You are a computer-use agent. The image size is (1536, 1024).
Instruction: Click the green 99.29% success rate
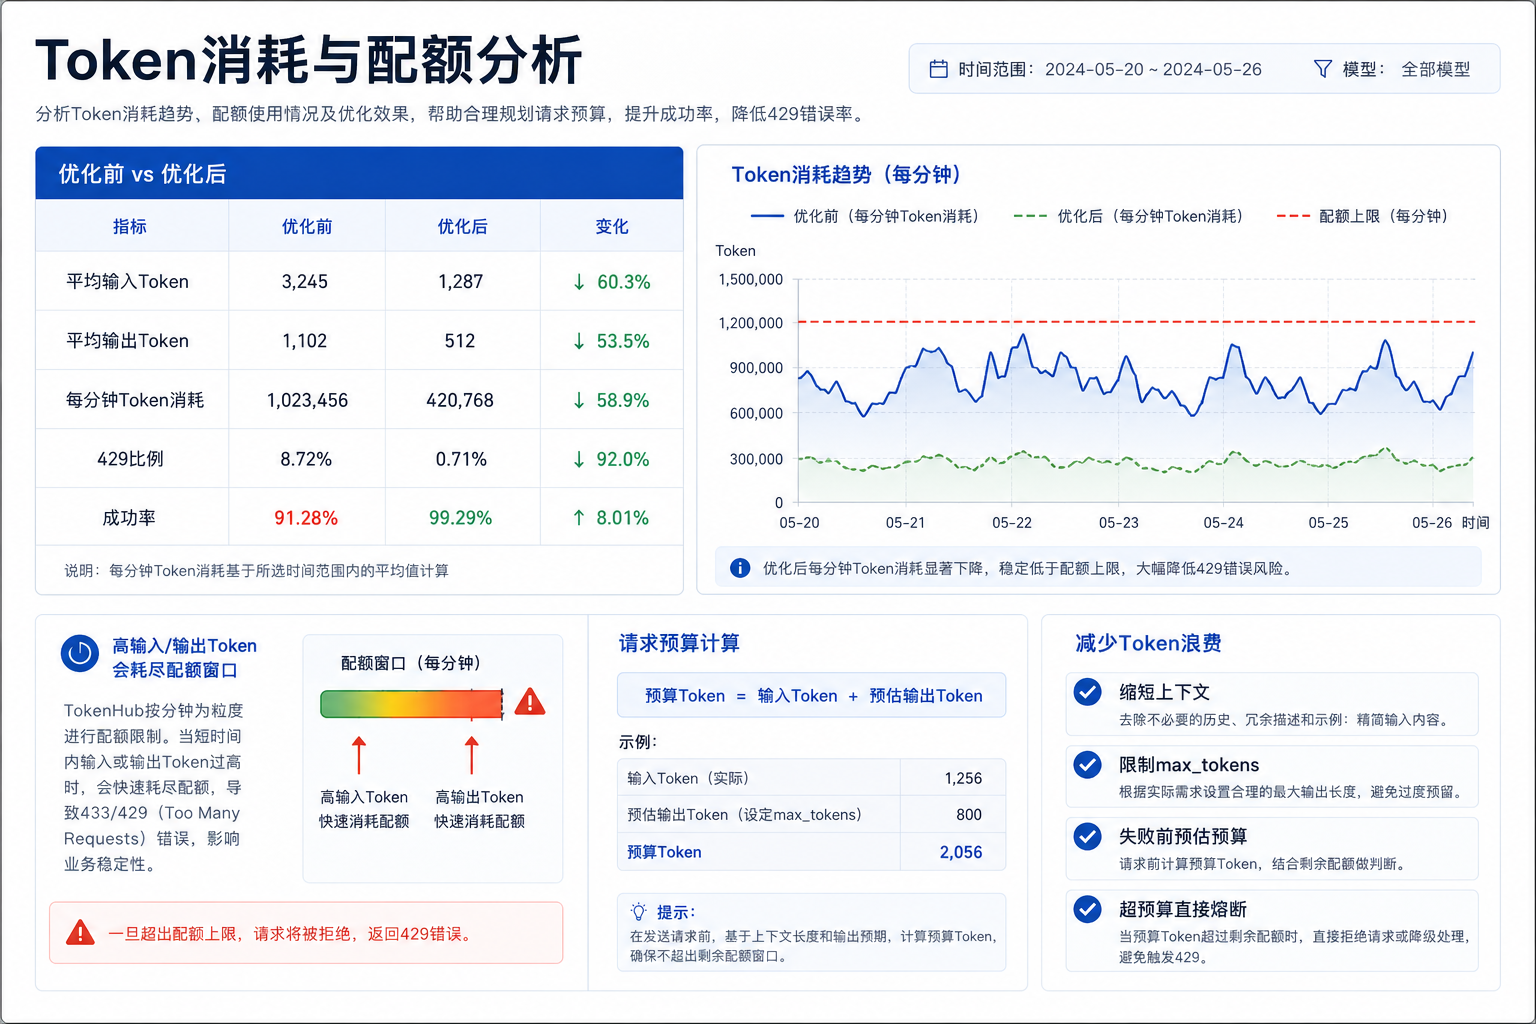pyautogui.click(x=460, y=518)
